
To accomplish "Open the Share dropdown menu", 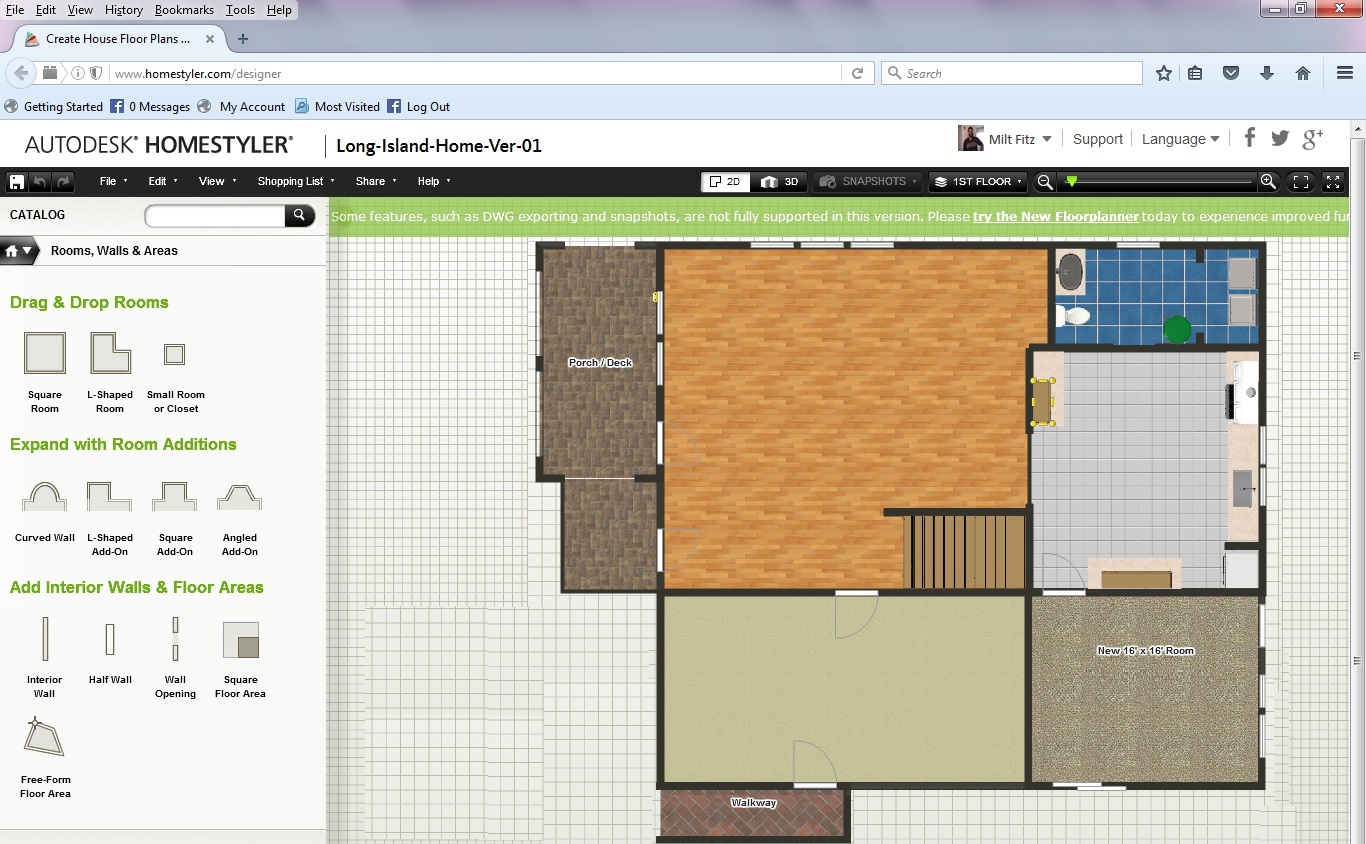I will (376, 182).
